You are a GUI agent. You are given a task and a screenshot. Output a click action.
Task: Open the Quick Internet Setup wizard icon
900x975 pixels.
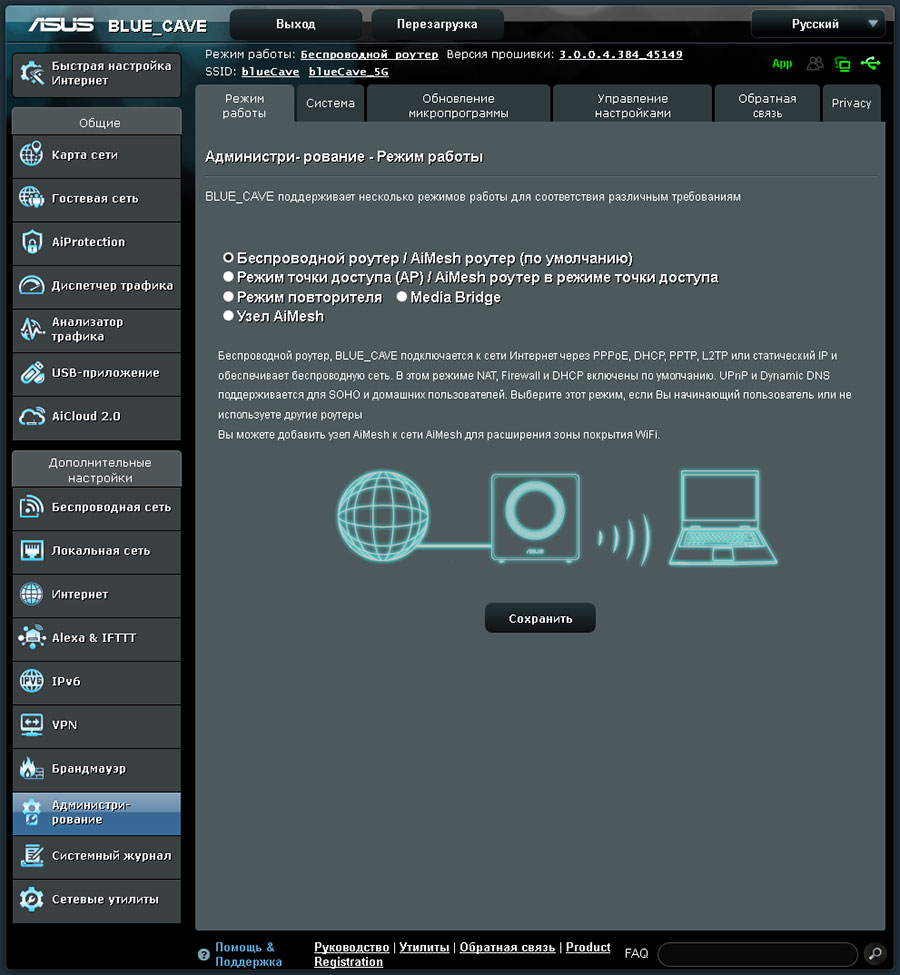[x=31, y=73]
